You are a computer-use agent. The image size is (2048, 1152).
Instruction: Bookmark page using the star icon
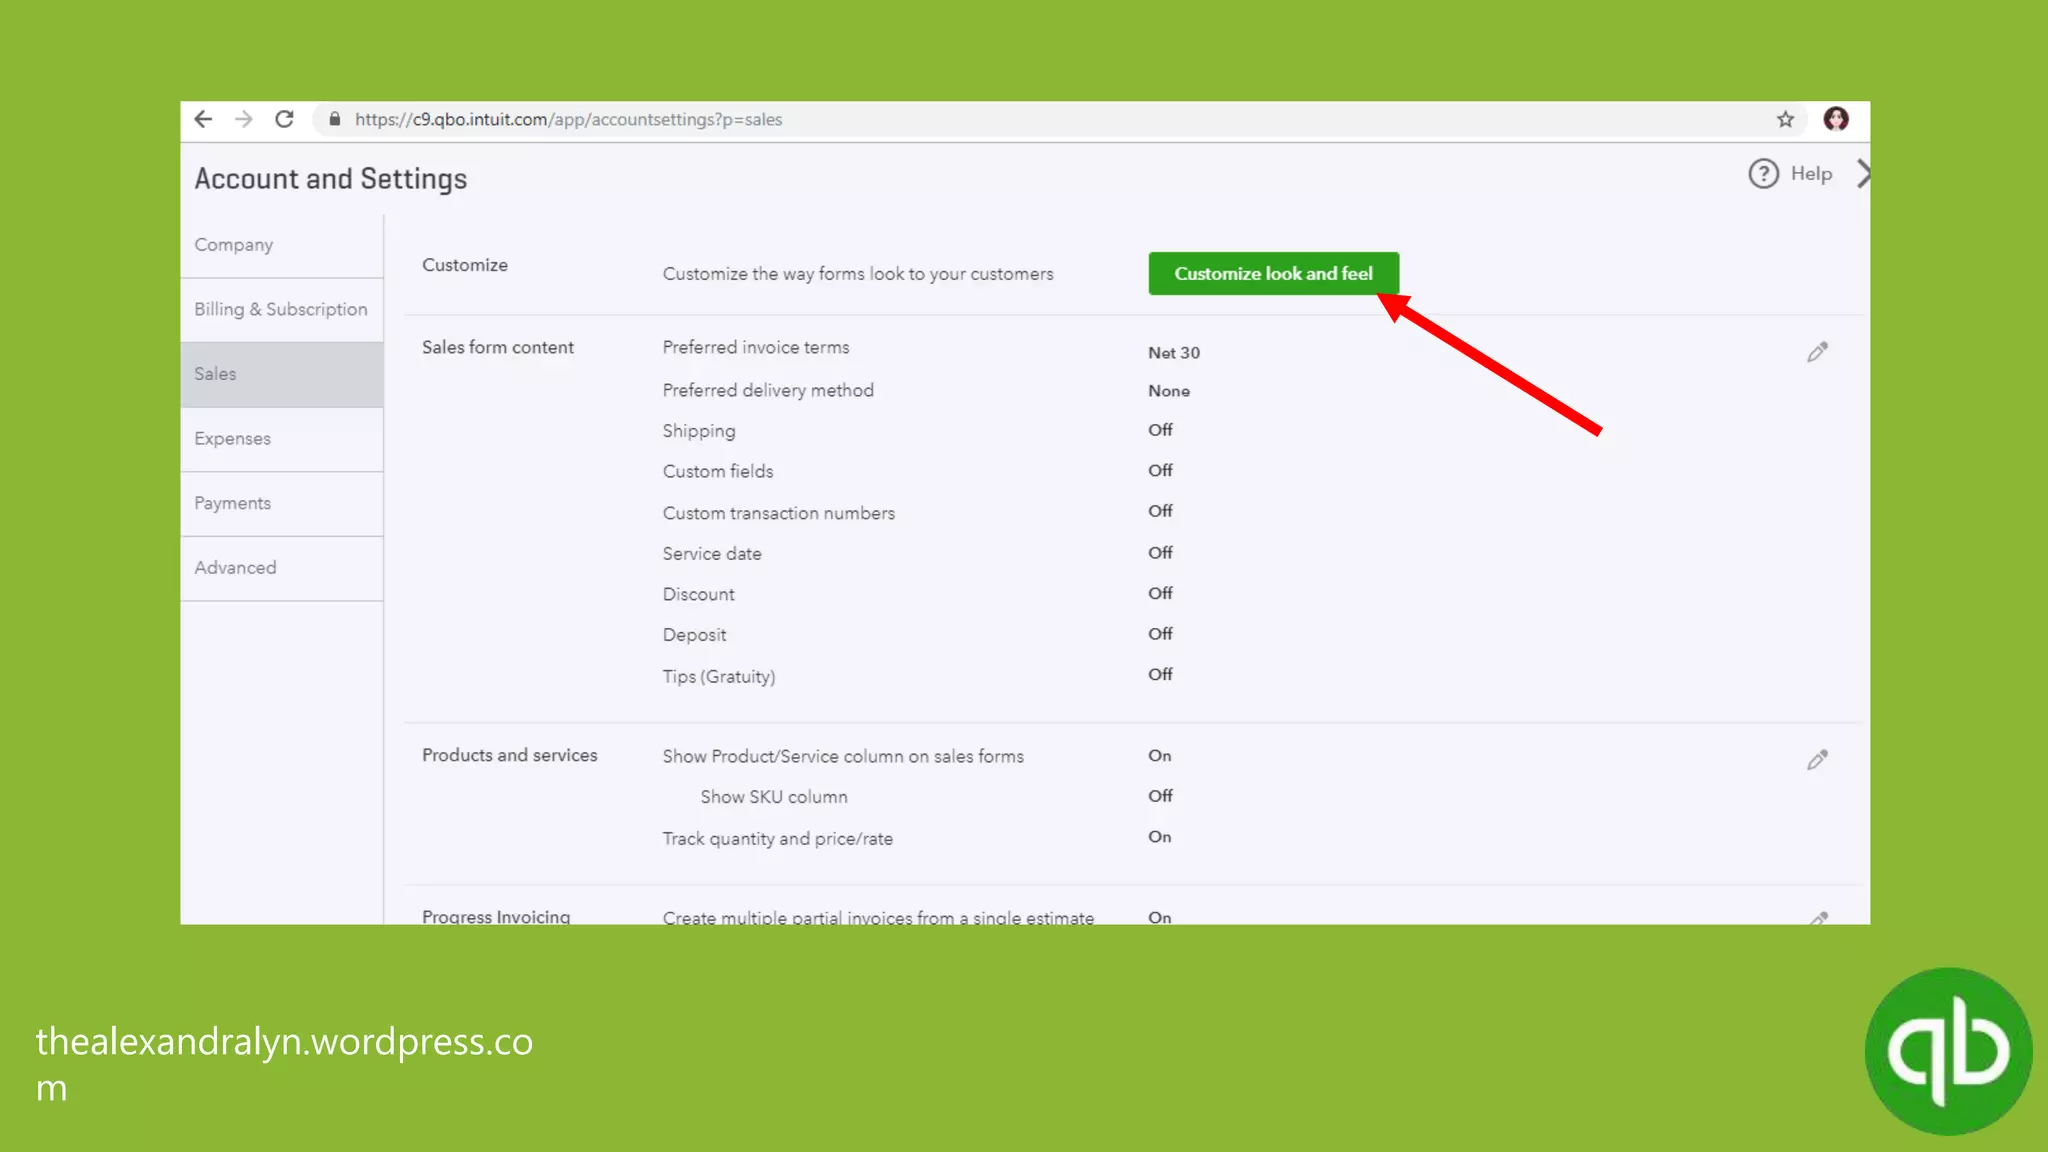[x=1785, y=120]
